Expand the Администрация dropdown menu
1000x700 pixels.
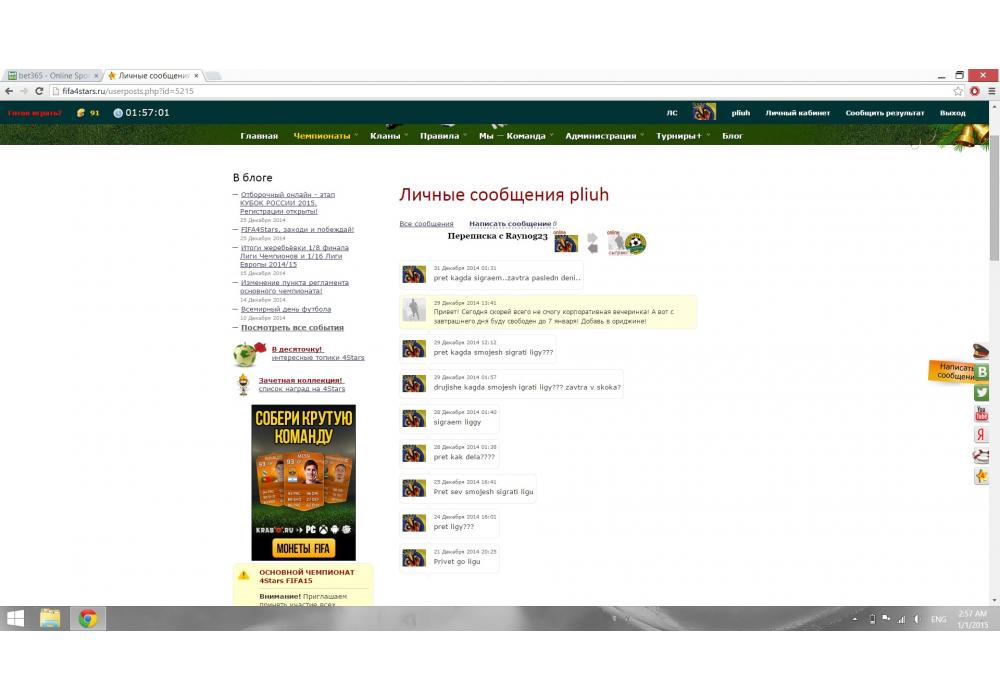coord(601,136)
